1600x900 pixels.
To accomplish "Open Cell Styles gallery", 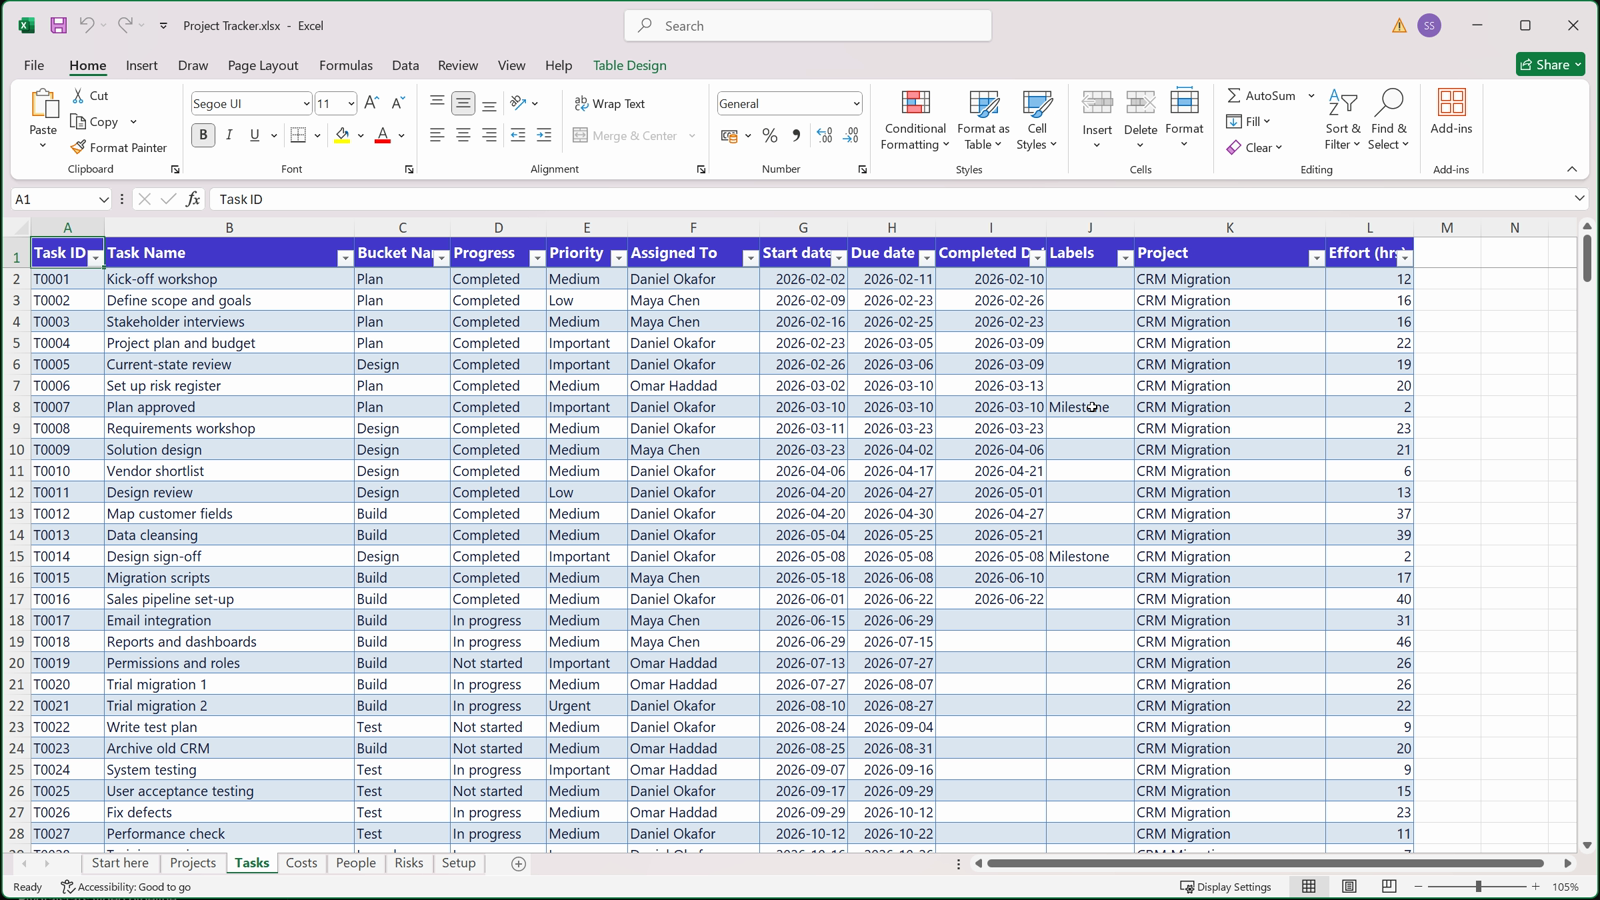I will 1037,120.
